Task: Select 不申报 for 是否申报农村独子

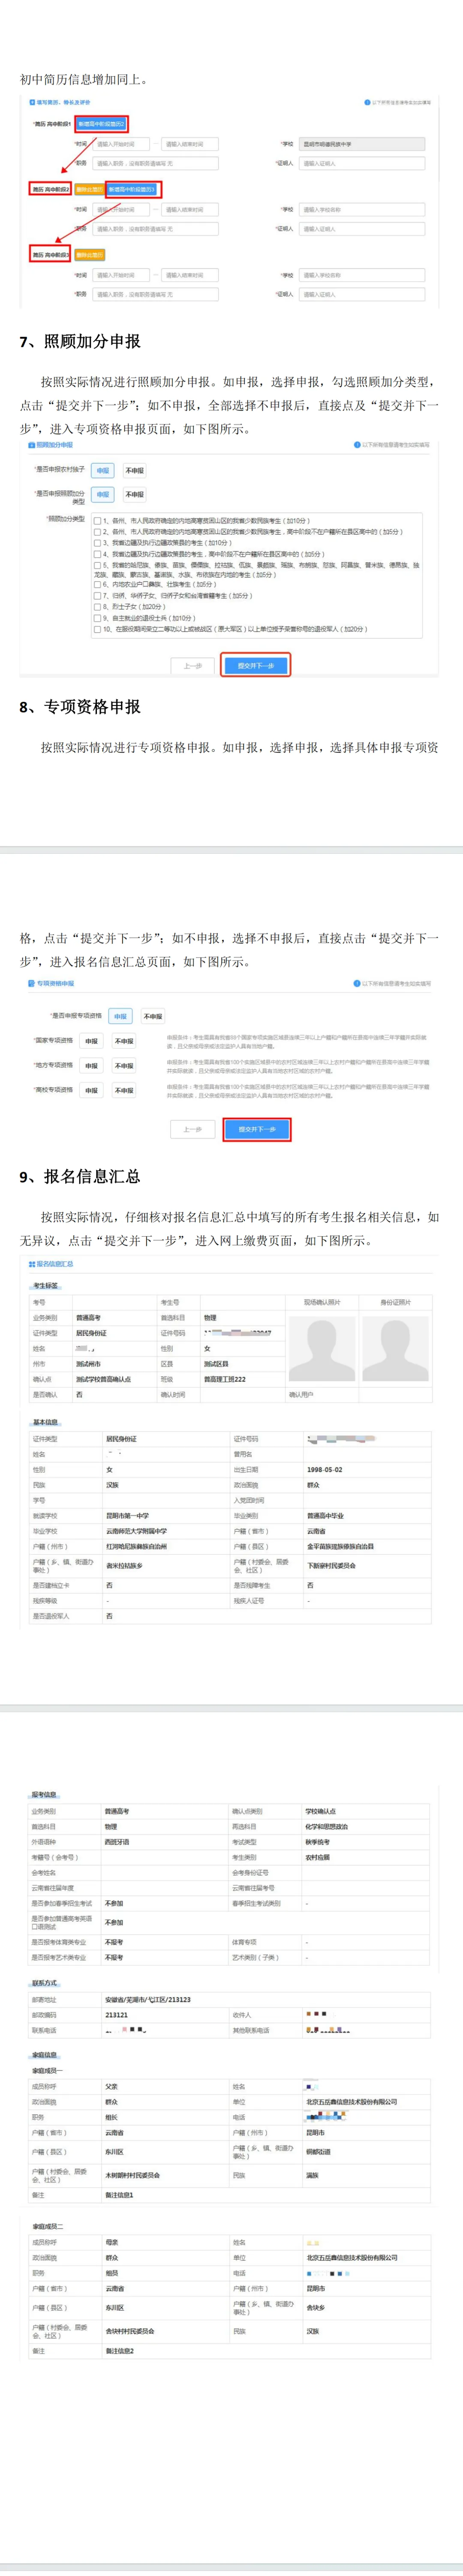Action: [x=134, y=470]
